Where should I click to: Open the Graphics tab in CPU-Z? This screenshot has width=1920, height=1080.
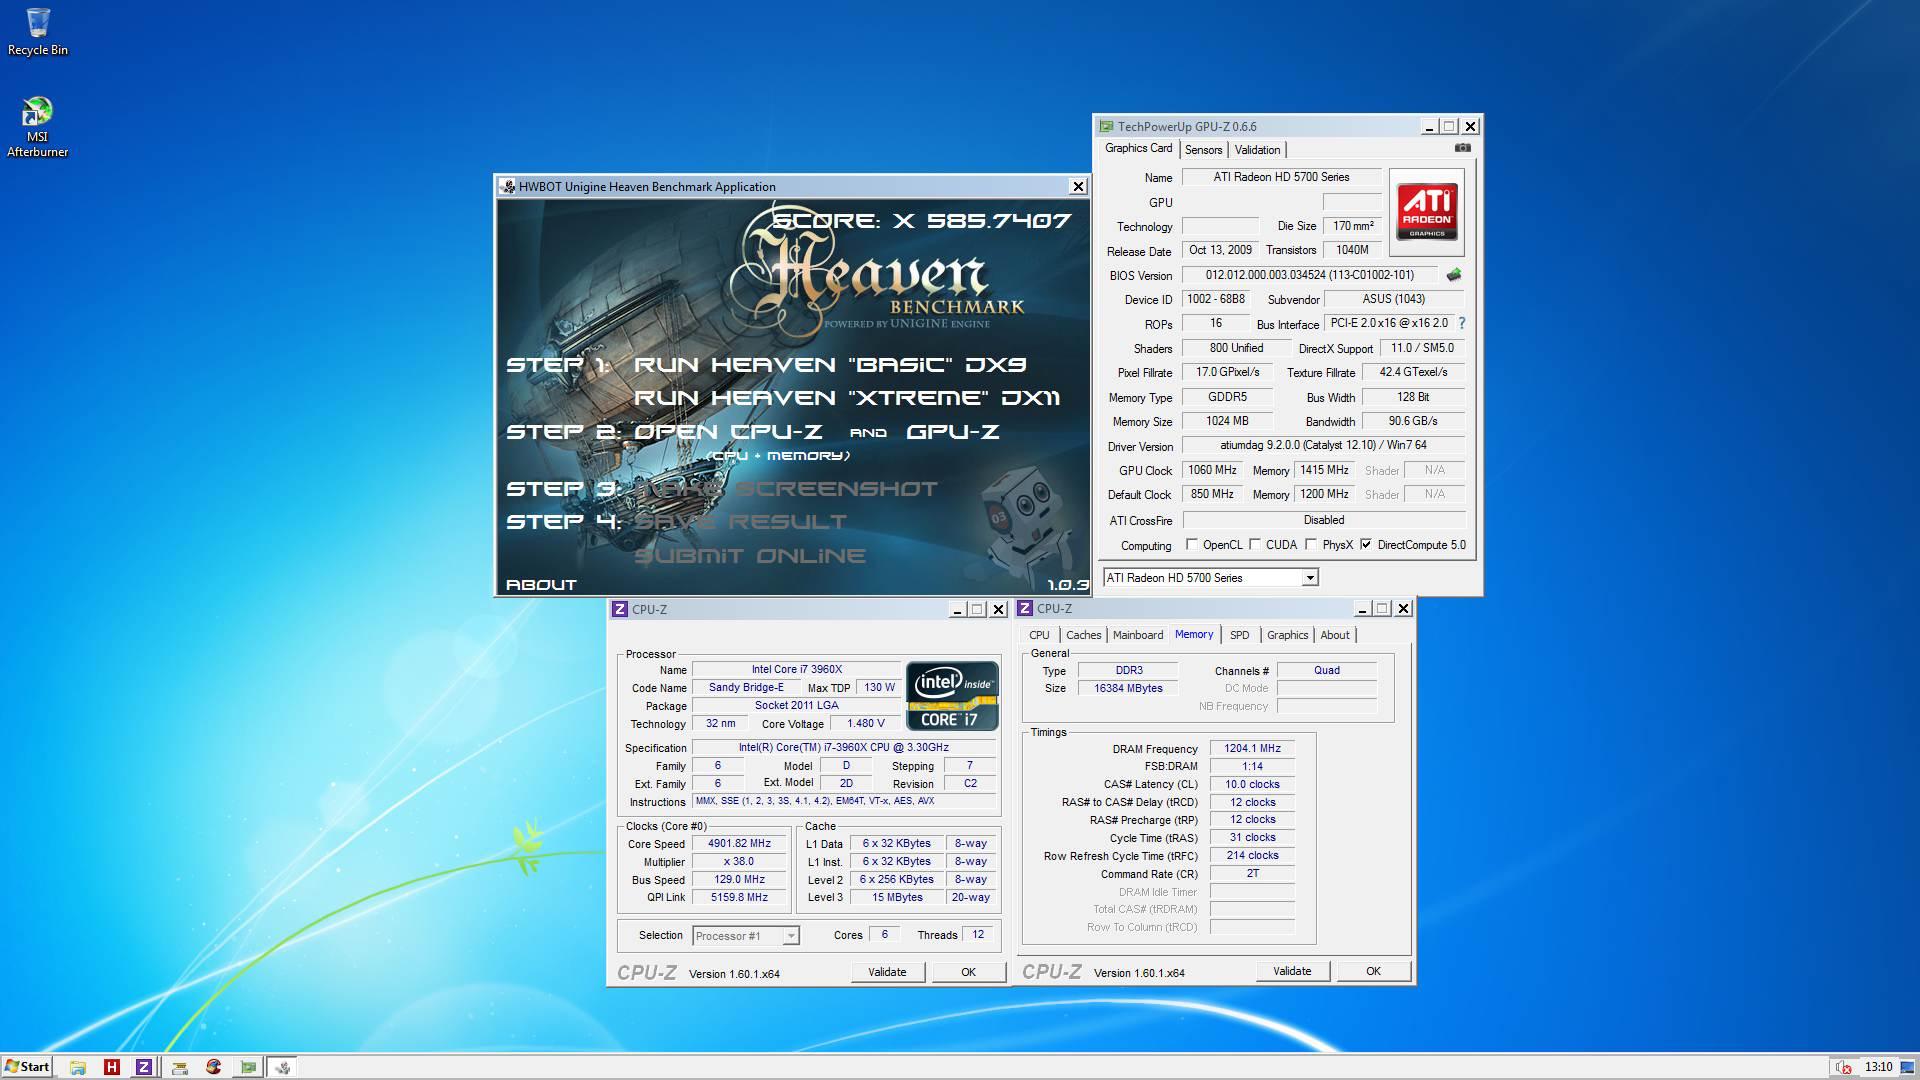click(x=1287, y=635)
